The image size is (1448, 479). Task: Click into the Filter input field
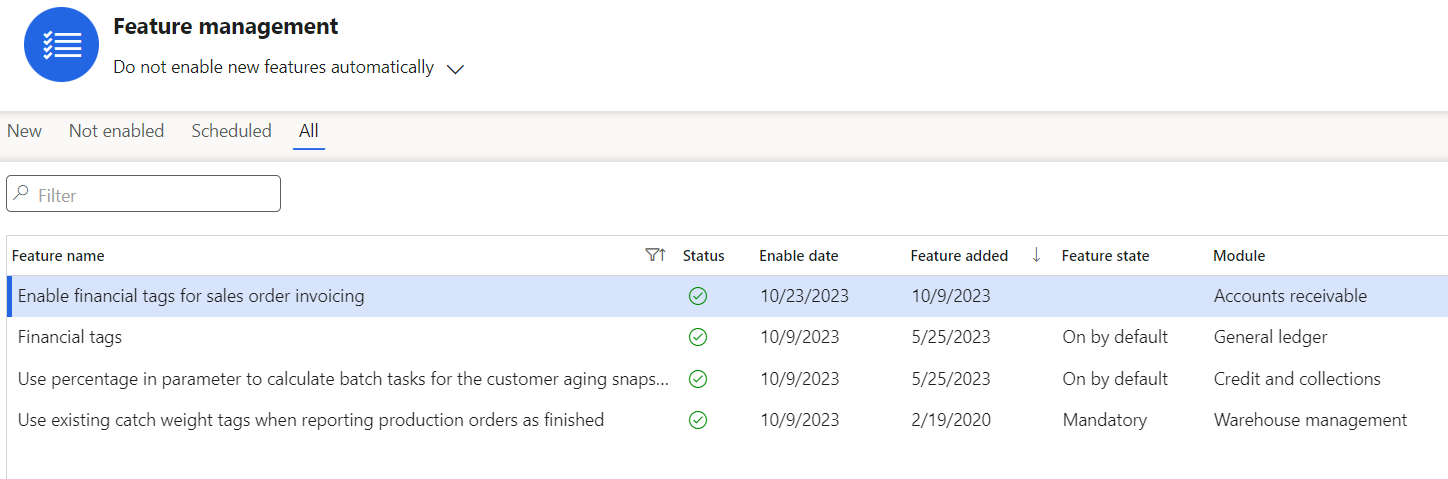[143, 194]
